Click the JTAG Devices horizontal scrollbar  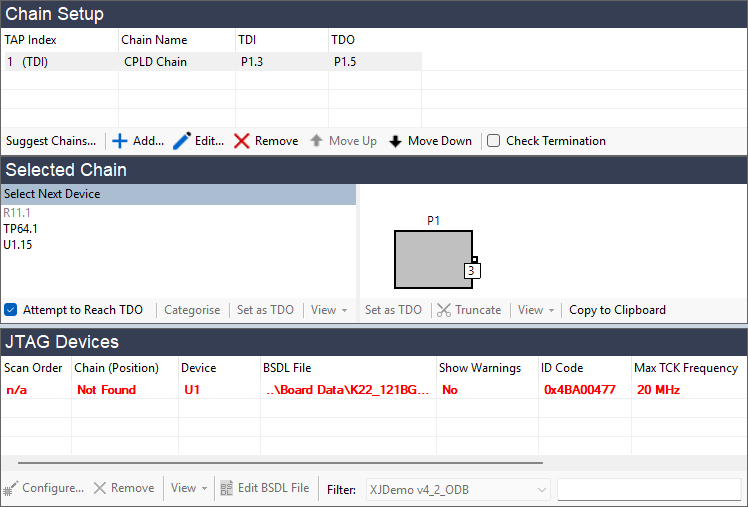coord(280,463)
